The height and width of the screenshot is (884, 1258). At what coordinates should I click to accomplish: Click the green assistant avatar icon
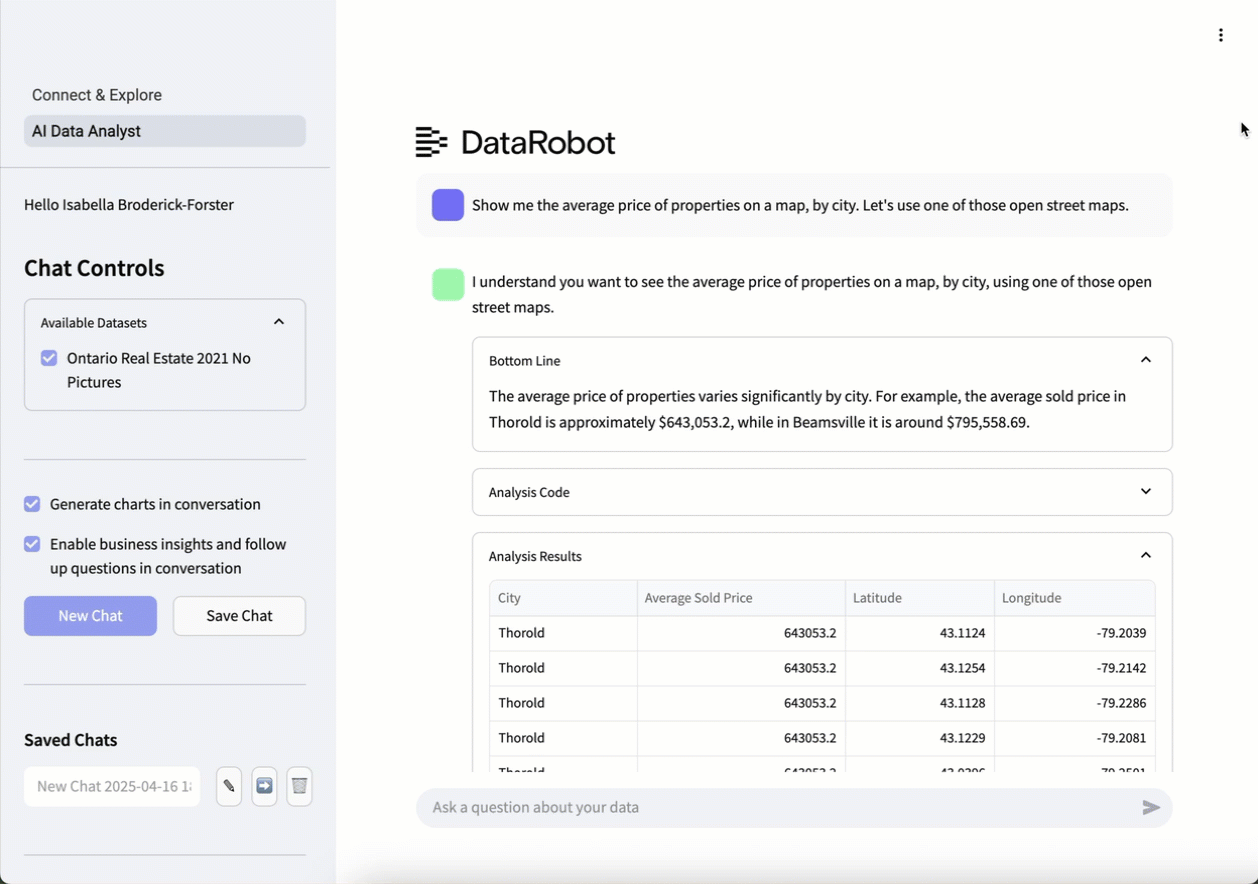point(448,284)
